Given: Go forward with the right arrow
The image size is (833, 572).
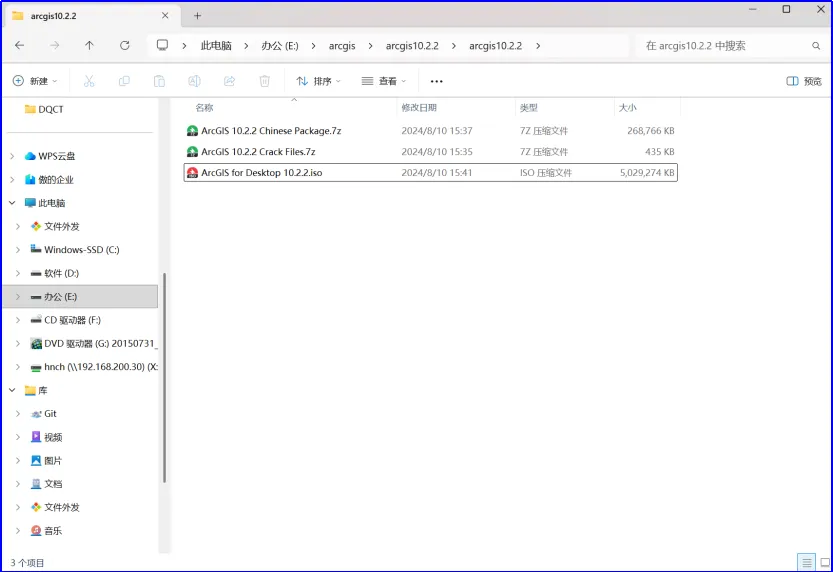Looking at the screenshot, I should pyautogui.click(x=54, y=46).
